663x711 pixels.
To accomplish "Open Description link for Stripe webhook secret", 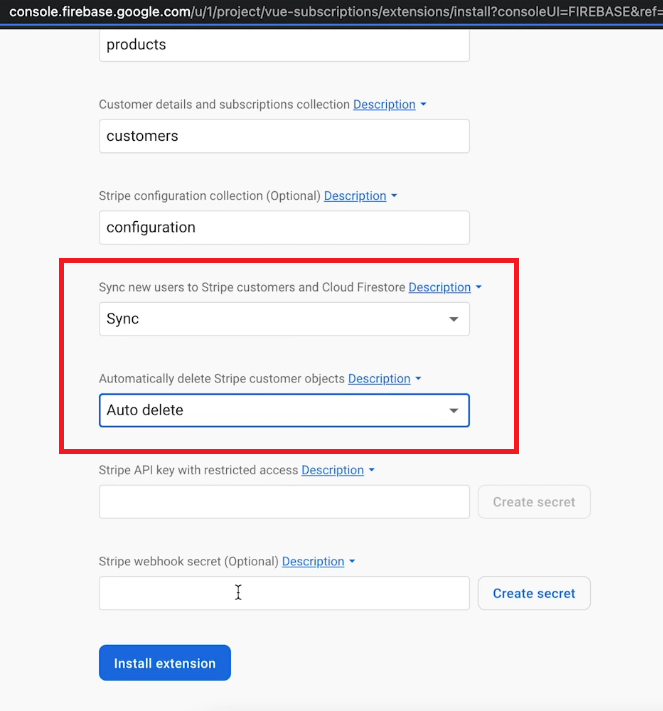I will point(313,561).
